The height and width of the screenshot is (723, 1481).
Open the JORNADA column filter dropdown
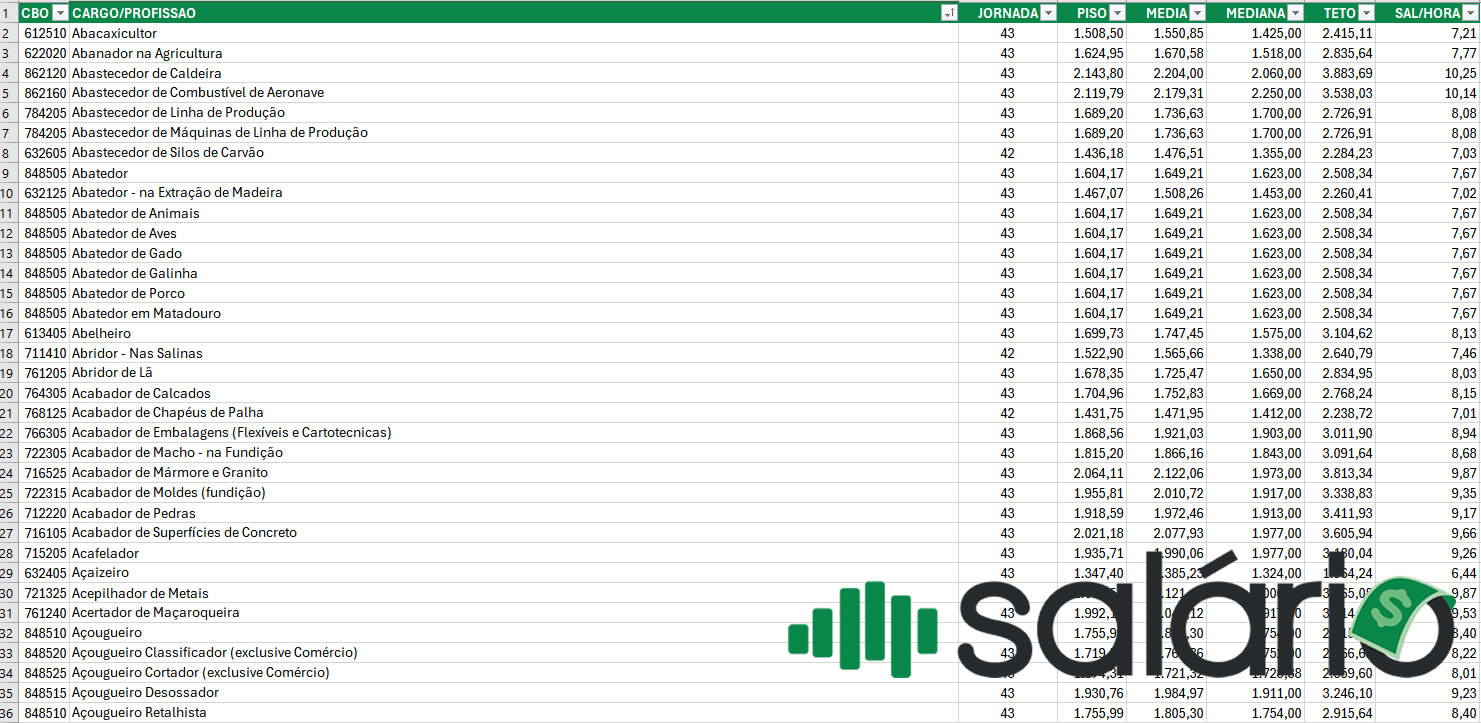click(x=1048, y=13)
